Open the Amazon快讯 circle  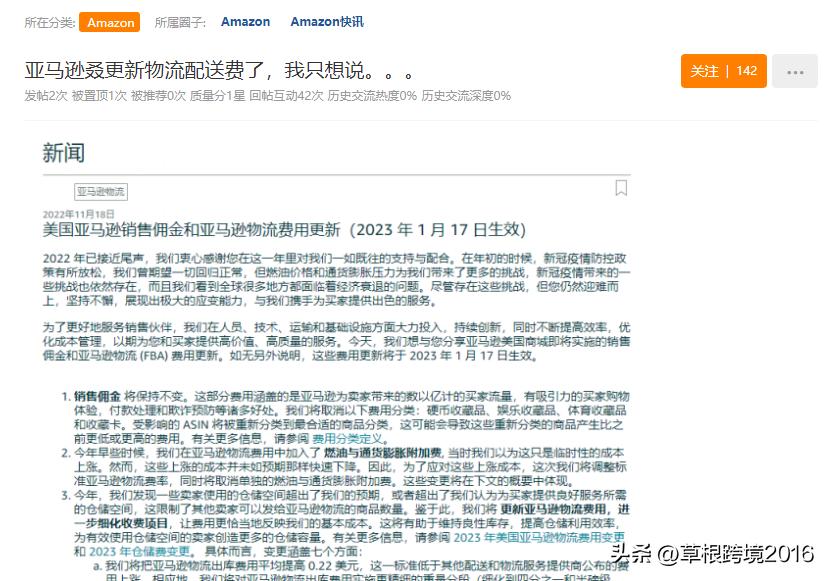coord(326,21)
